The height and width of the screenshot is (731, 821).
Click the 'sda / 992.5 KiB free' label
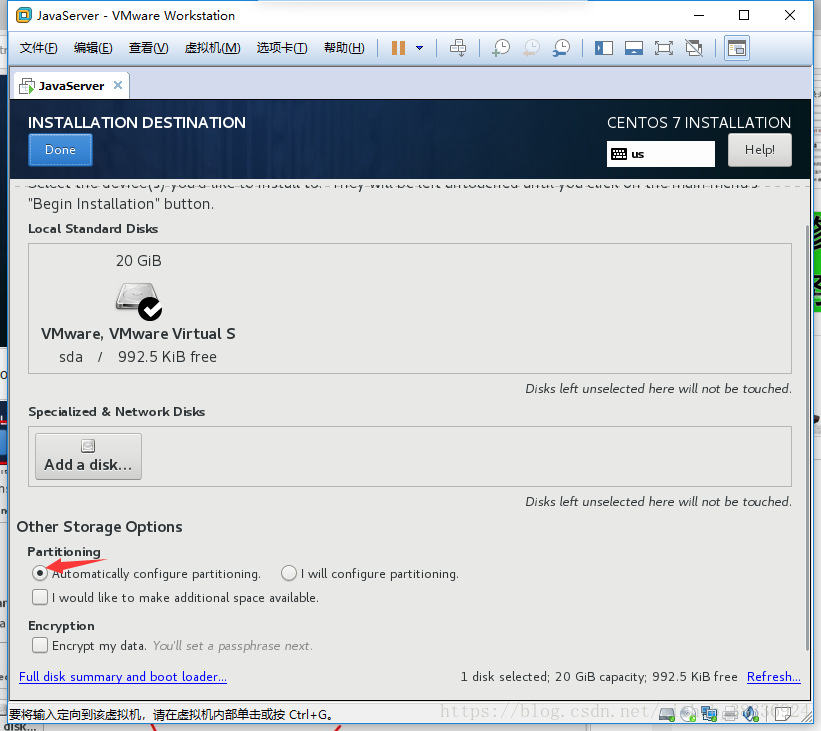(138, 357)
